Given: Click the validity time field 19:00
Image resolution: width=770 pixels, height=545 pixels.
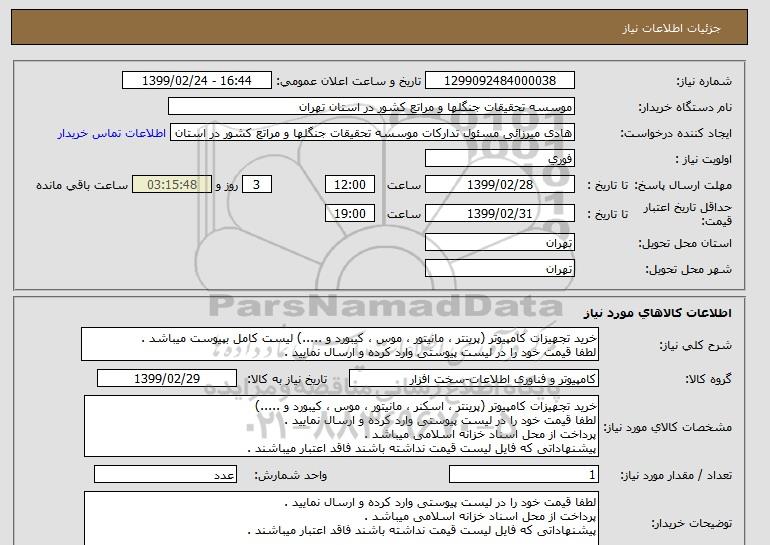Looking at the screenshot, I should point(350,214).
